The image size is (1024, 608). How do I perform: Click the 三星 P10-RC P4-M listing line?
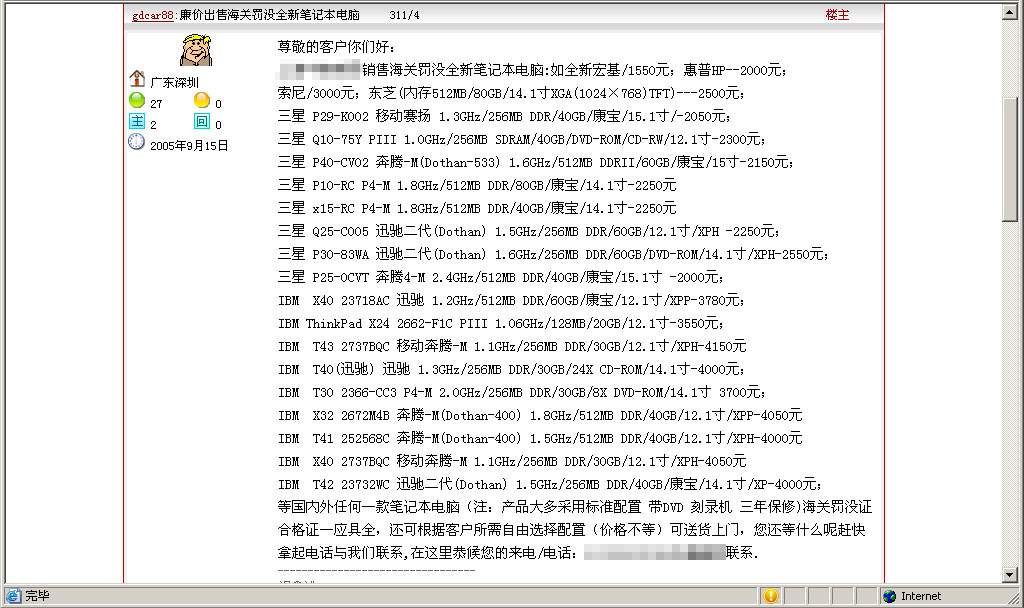click(477, 185)
